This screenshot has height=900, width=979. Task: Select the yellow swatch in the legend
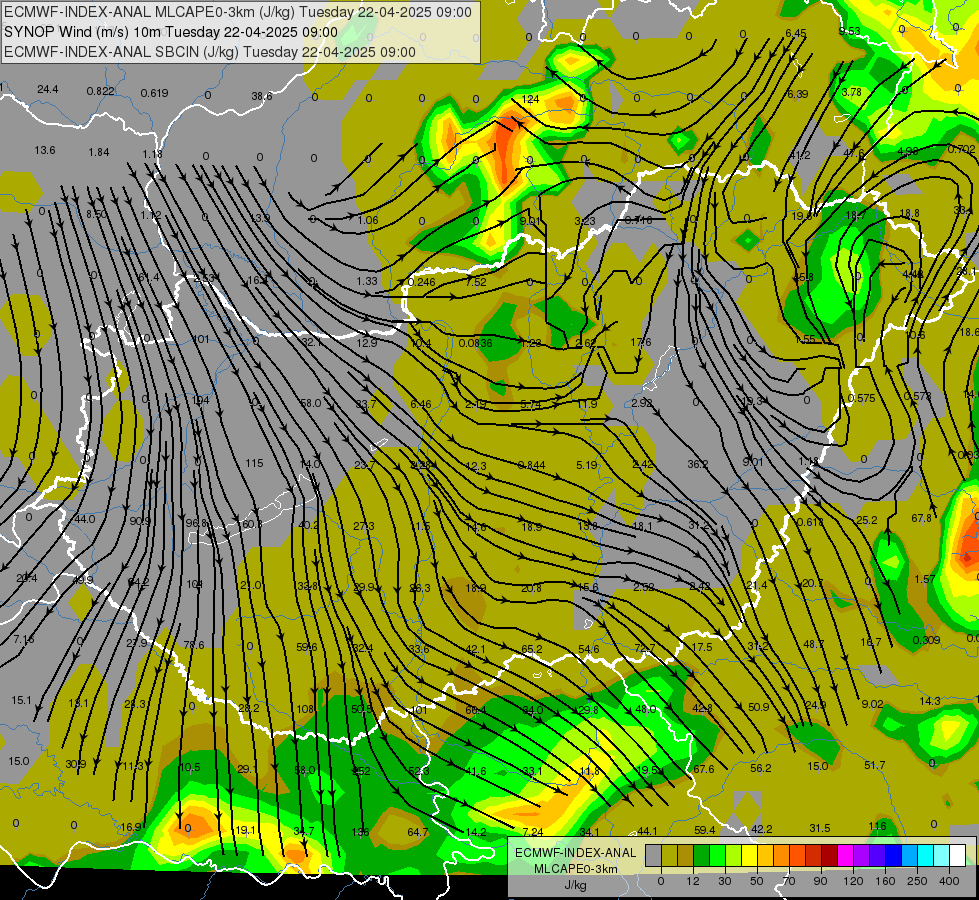[x=749, y=855]
